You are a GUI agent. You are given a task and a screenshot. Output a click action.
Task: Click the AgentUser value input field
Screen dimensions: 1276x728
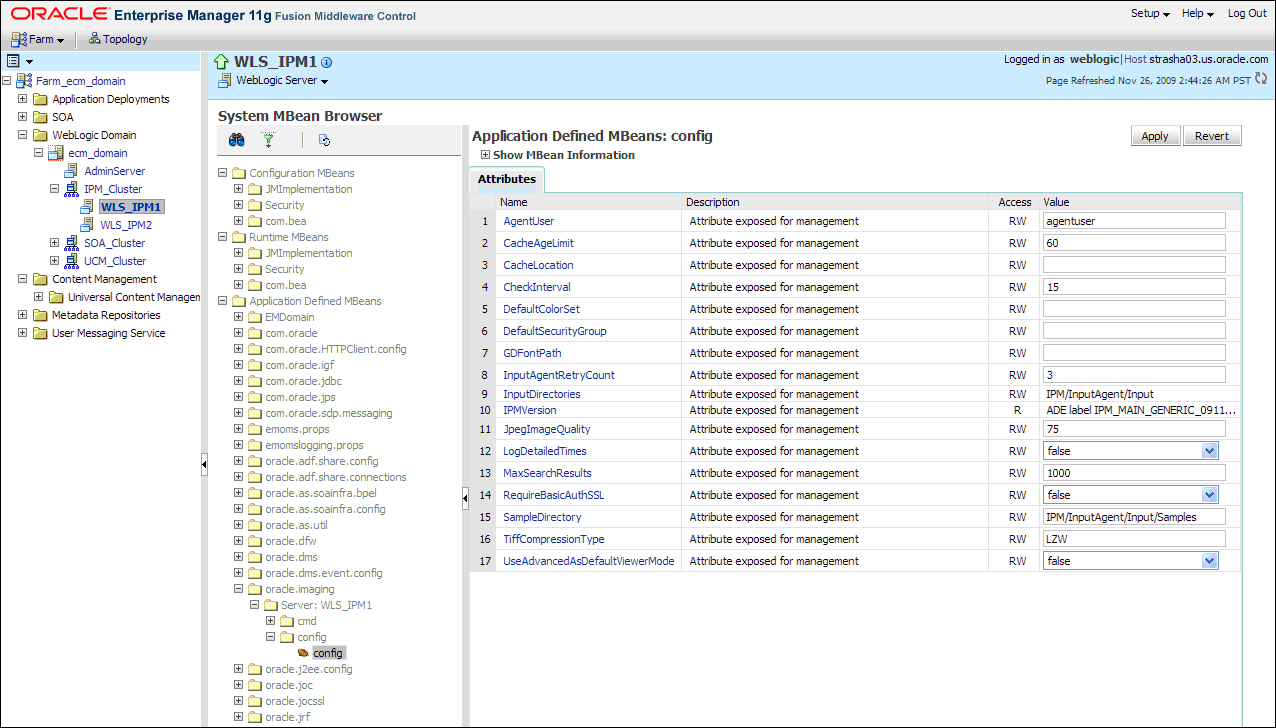click(x=1134, y=221)
